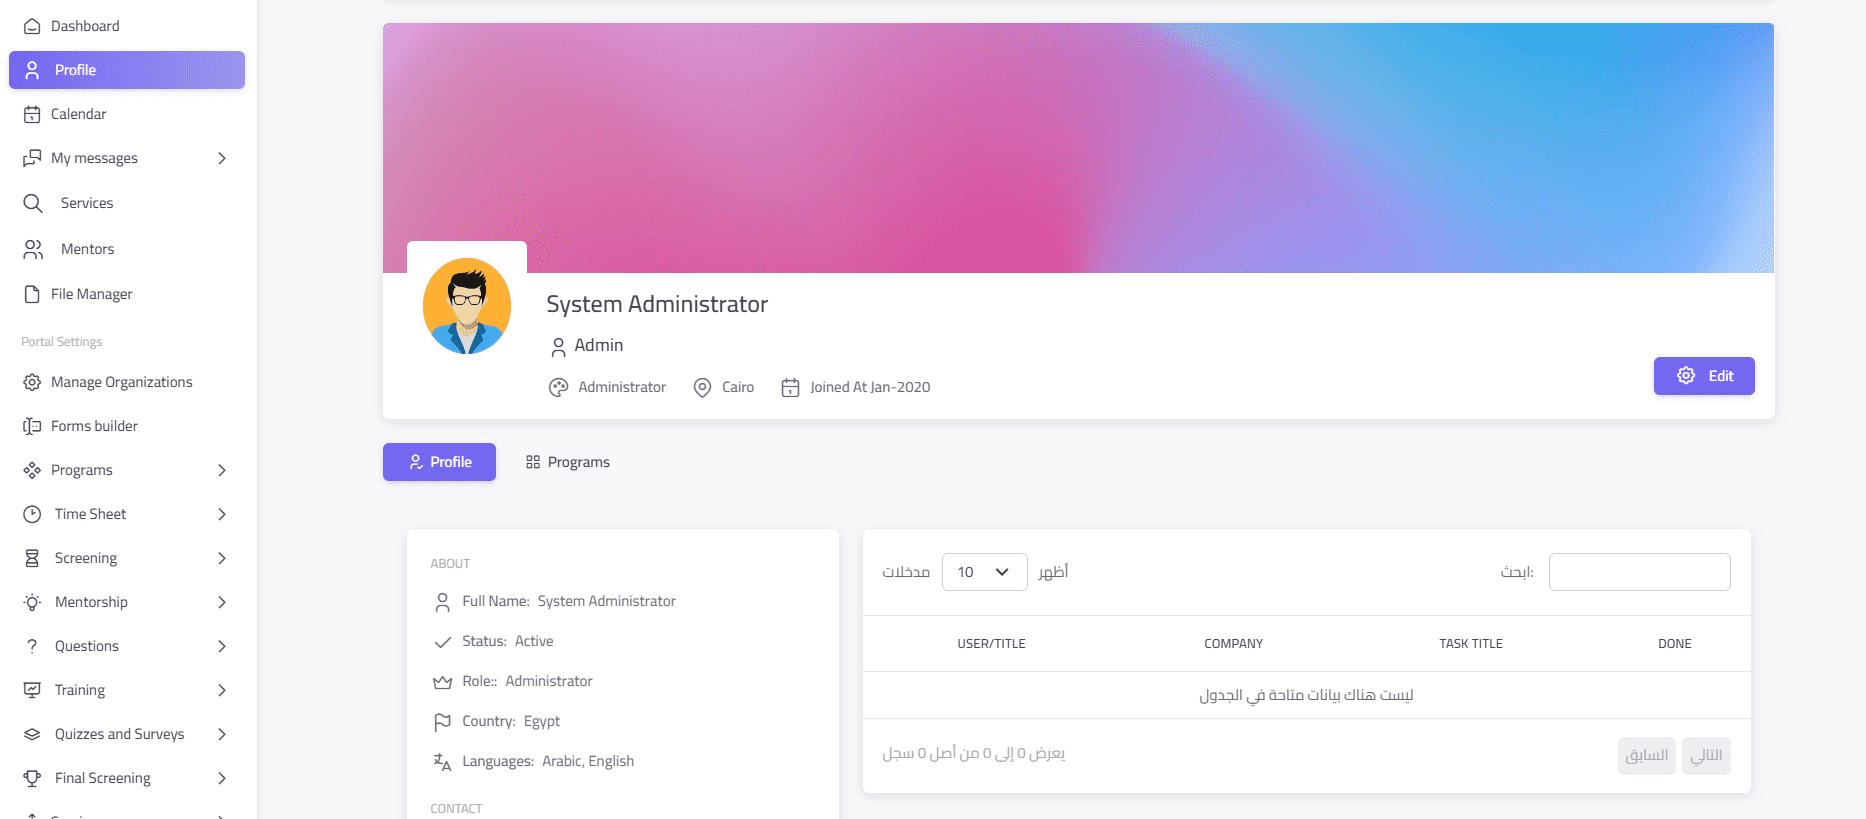Switch to the Programs tab
The image size is (1866, 819).
[x=568, y=462]
